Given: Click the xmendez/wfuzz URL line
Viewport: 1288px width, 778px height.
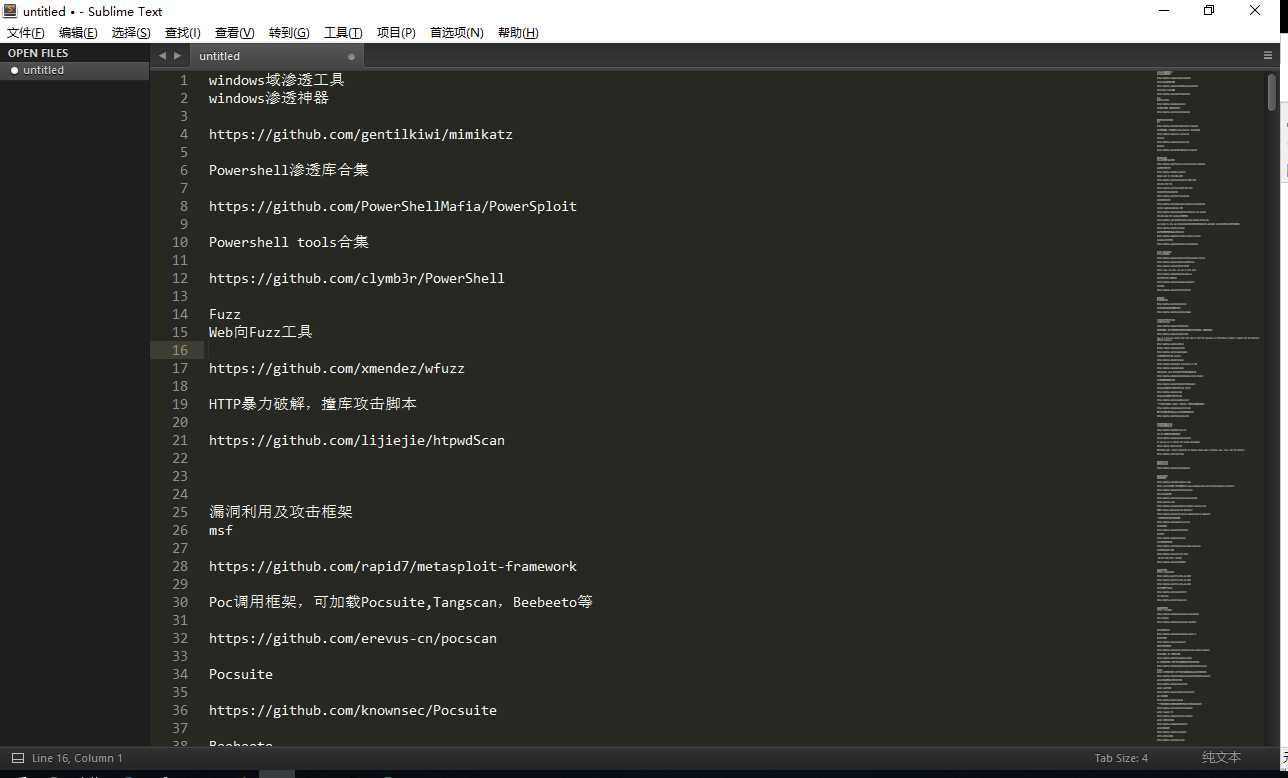Looking at the screenshot, I should [x=337, y=368].
